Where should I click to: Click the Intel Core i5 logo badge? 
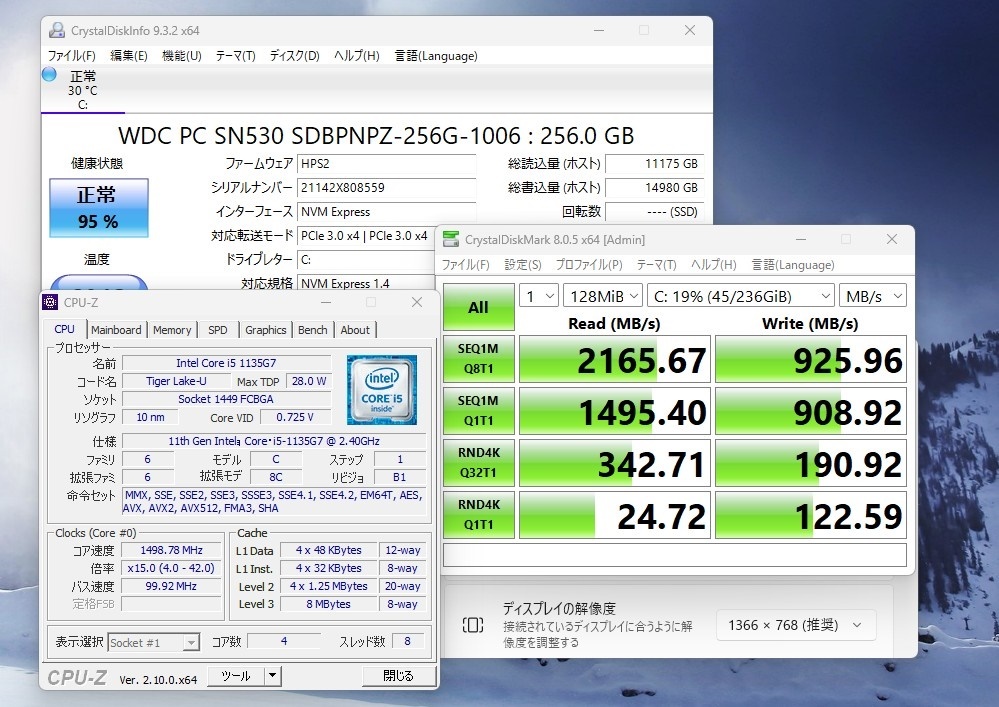tap(382, 390)
